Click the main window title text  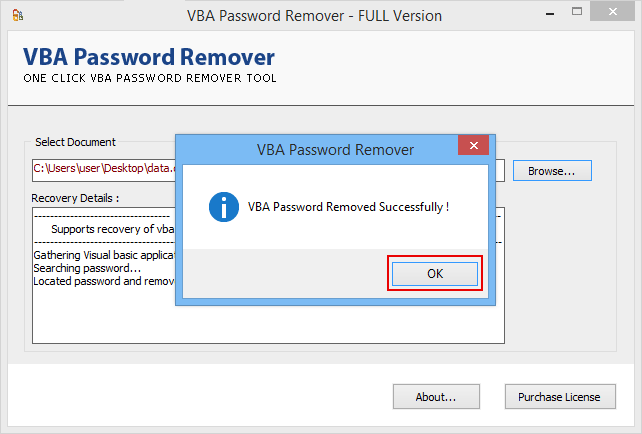pyautogui.click(x=314, y=16)
